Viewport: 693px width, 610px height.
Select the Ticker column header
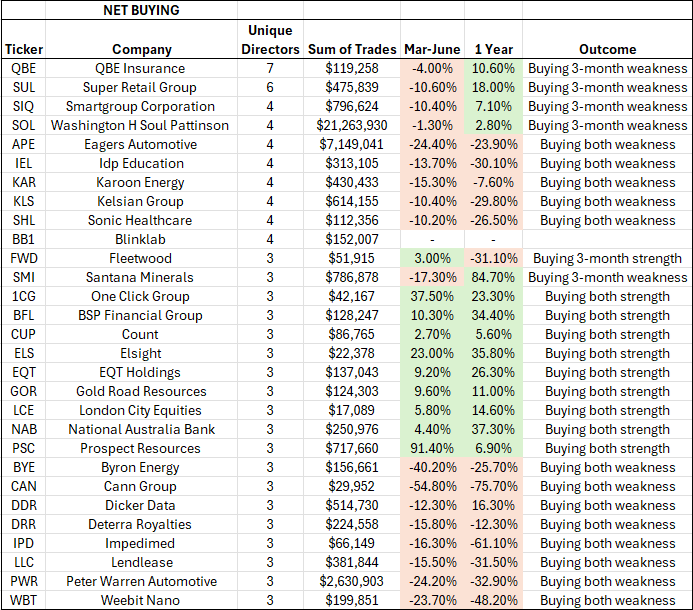point(23,49)
